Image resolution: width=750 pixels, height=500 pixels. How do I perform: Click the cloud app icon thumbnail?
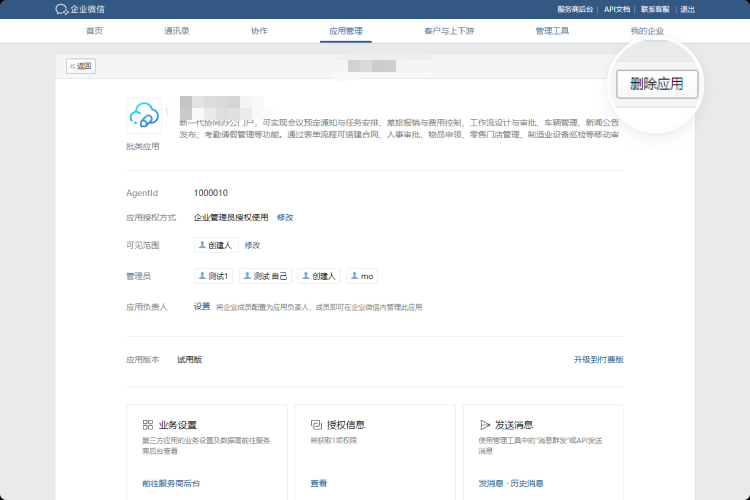144,116
